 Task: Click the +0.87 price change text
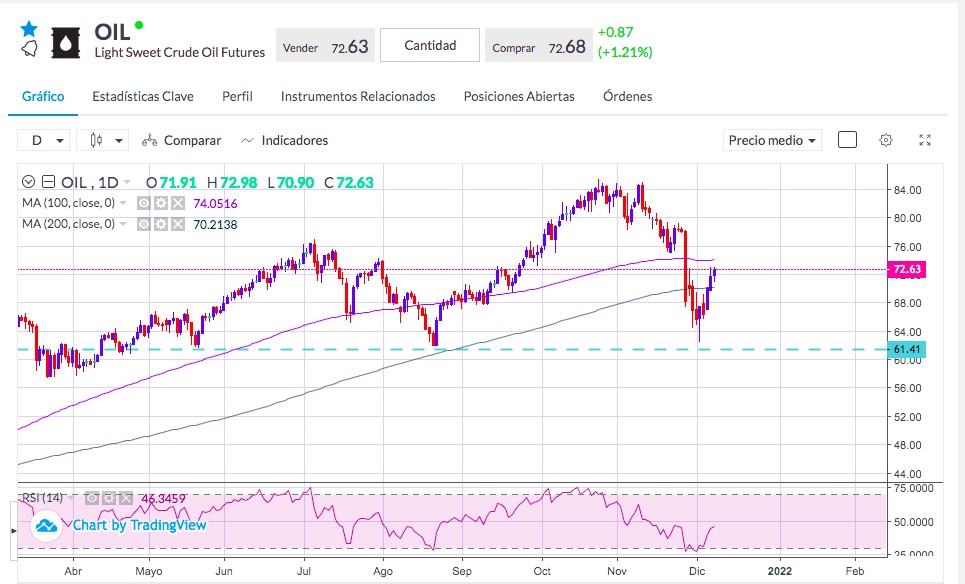[615, 32]
